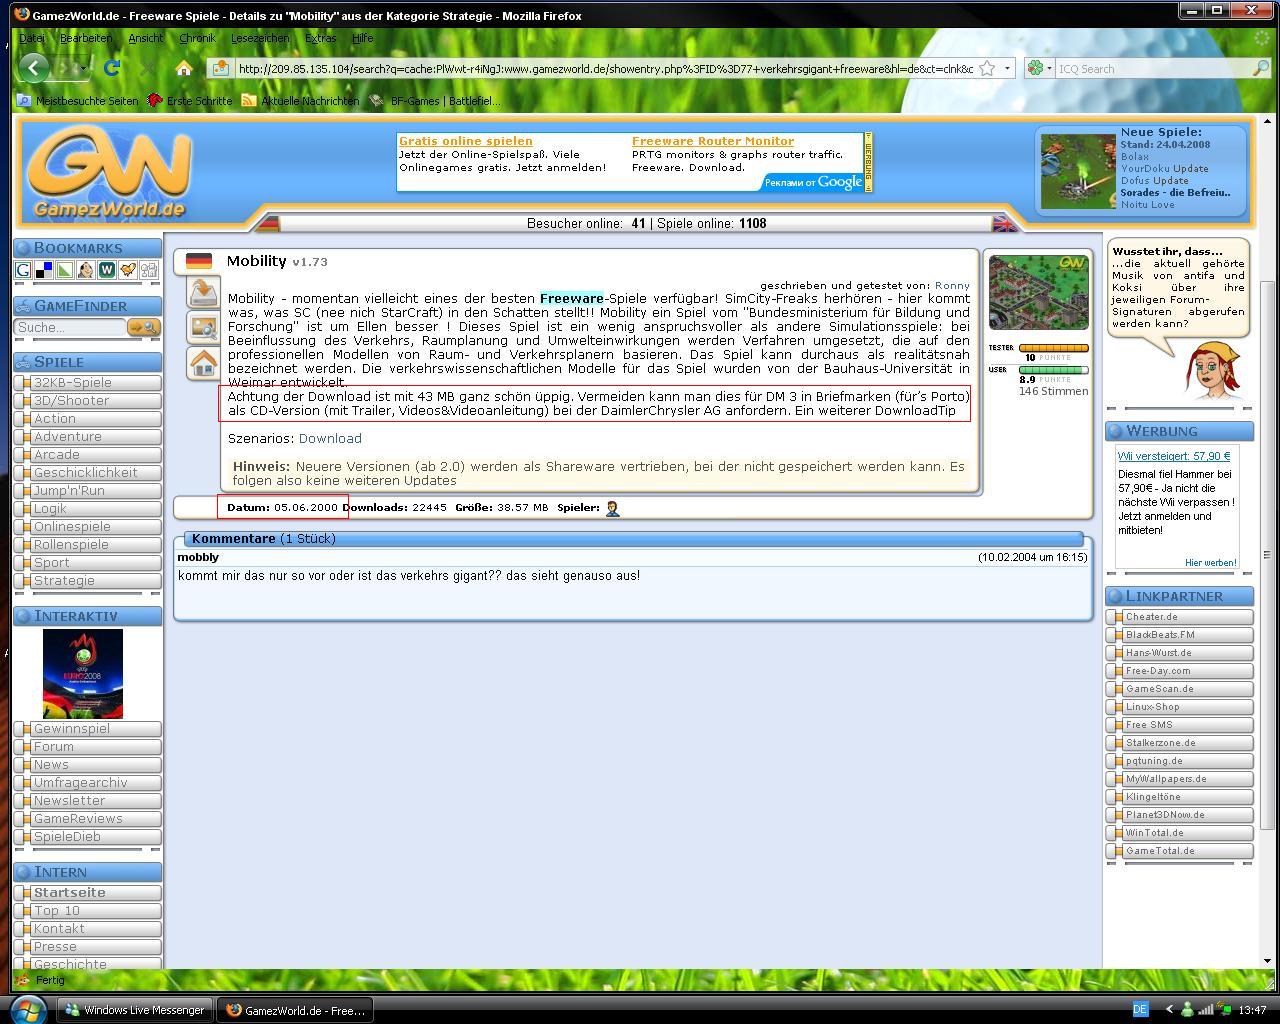Select the 3D/Shooter category

[89, 401]
